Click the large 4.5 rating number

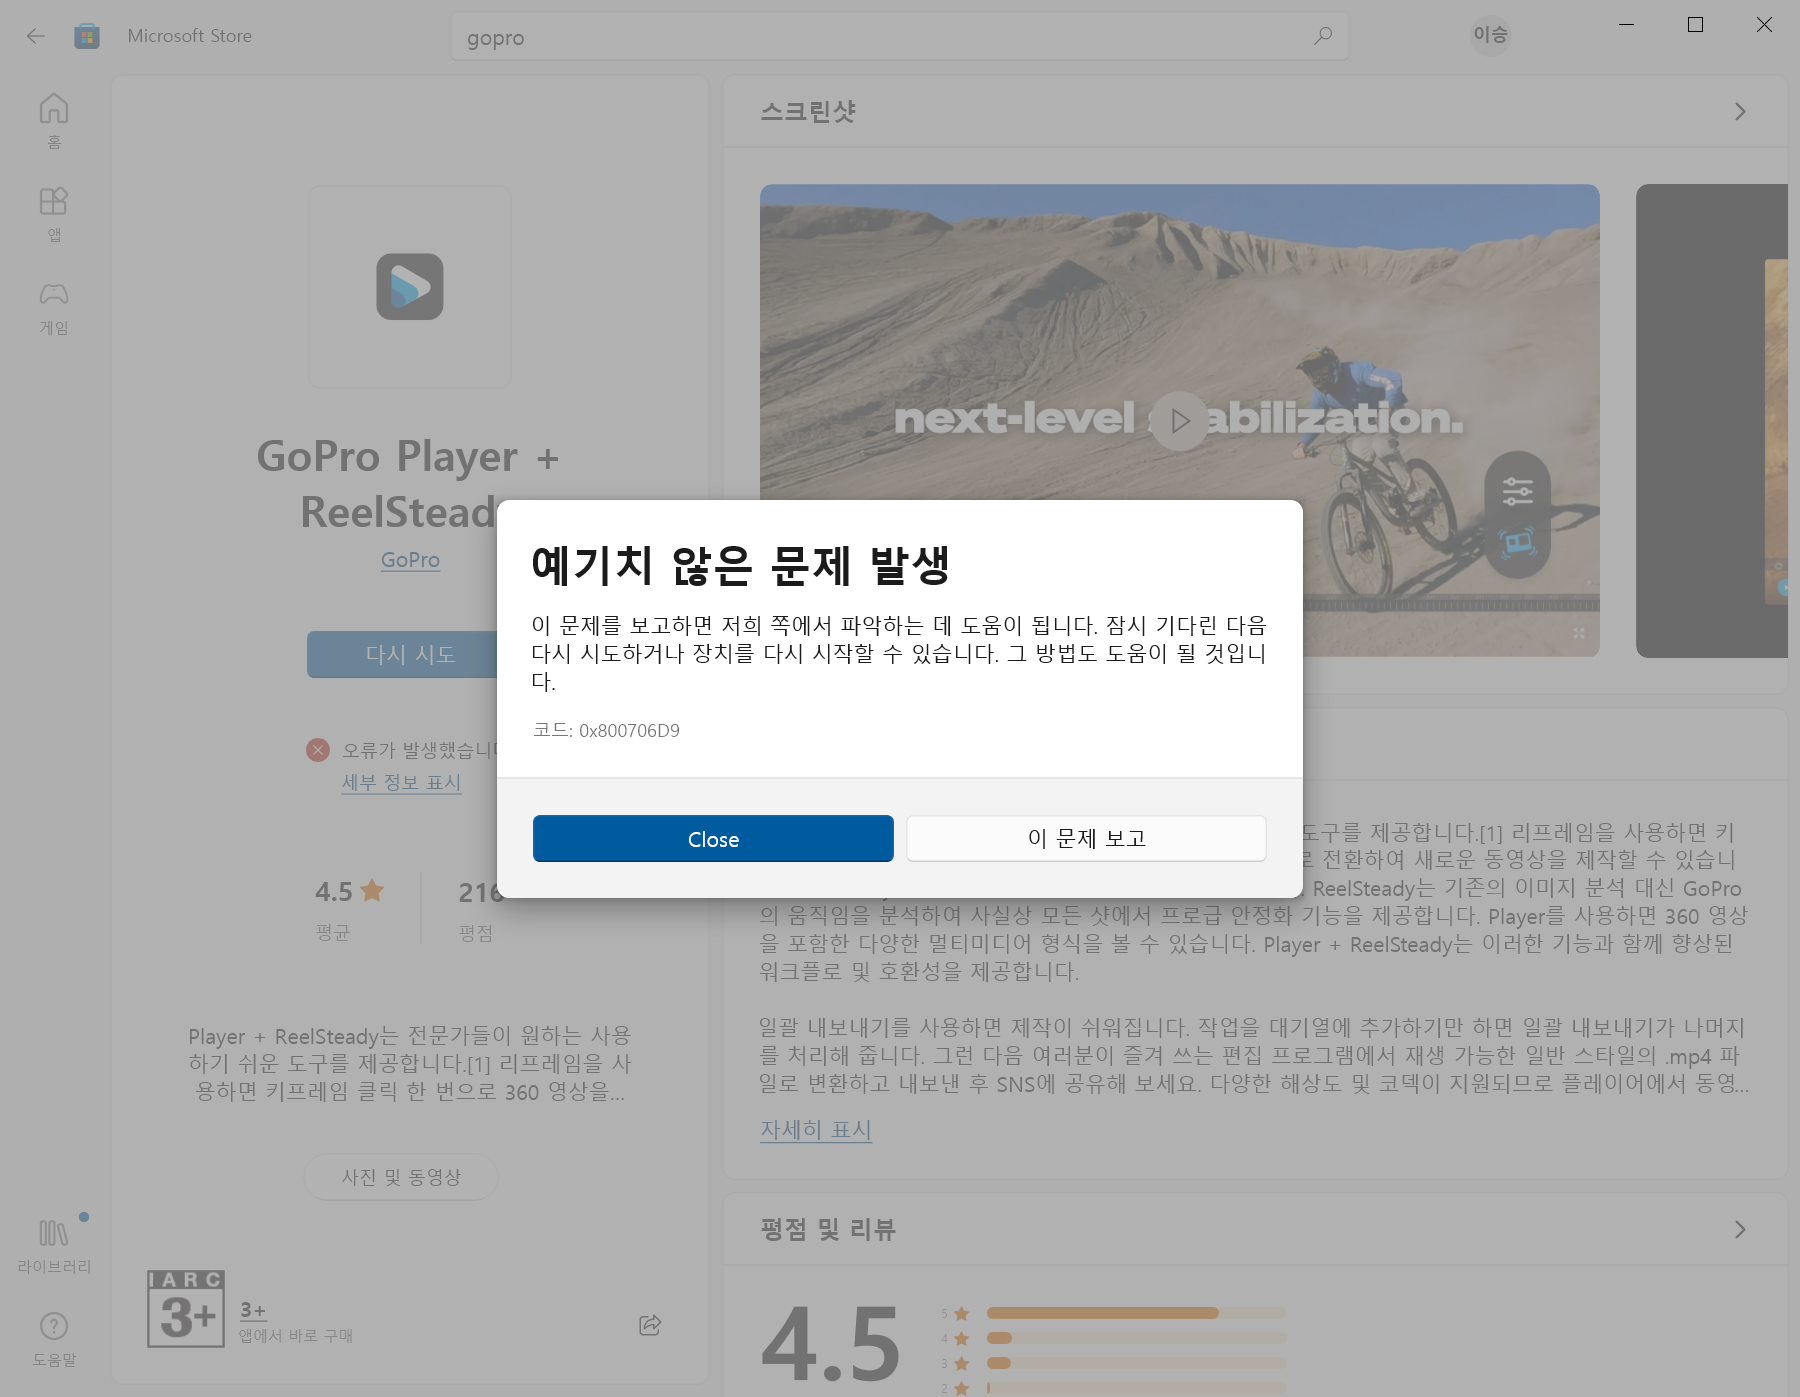pos(830,1343)
